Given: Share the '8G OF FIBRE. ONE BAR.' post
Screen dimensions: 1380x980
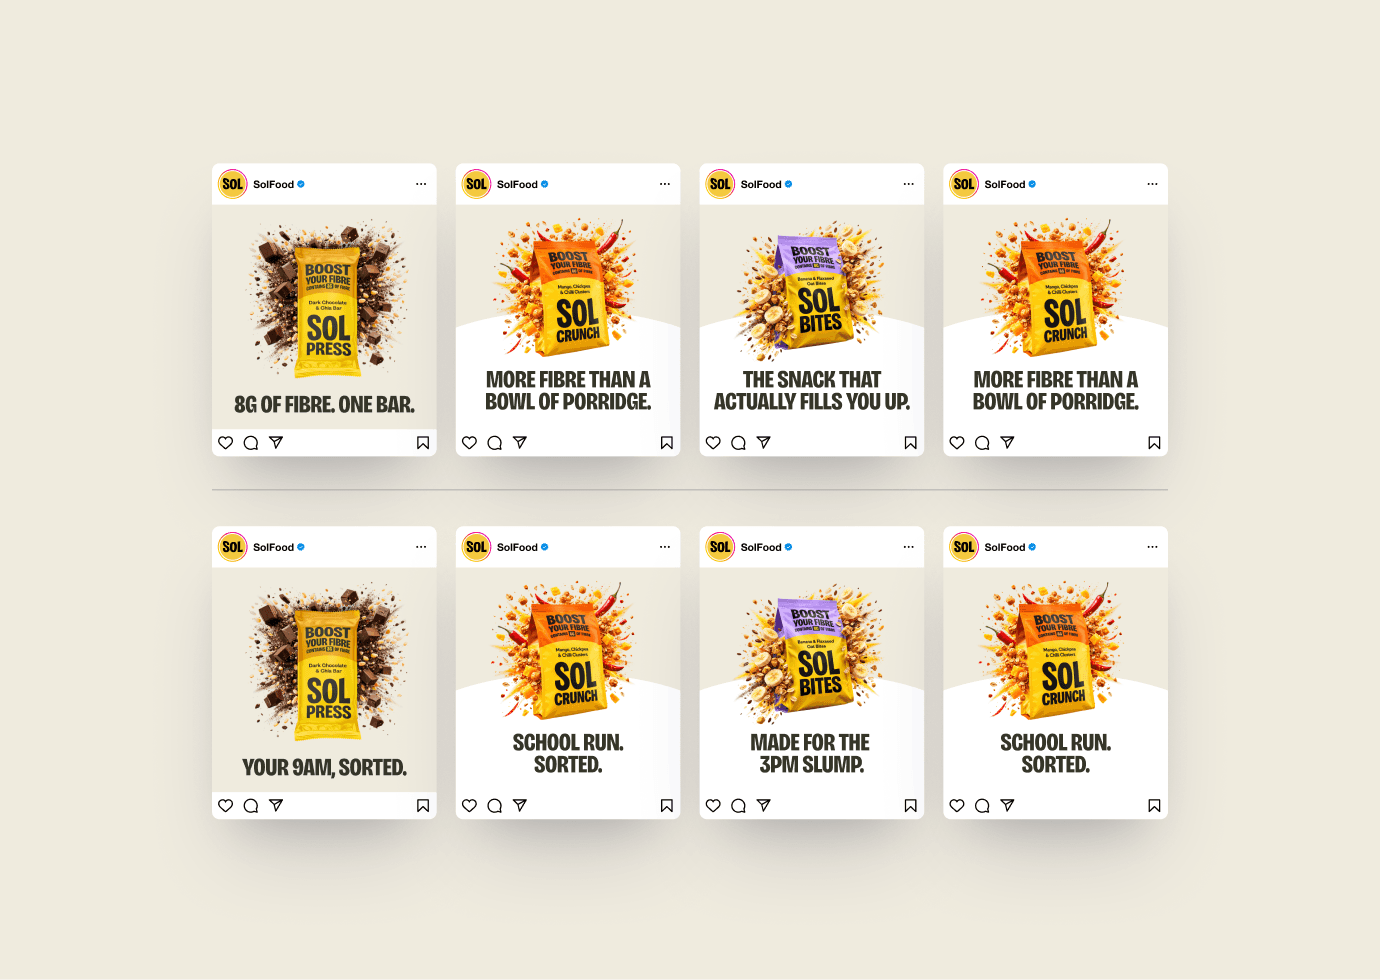Looking at the screenshot, I should (x=276, y=442).
